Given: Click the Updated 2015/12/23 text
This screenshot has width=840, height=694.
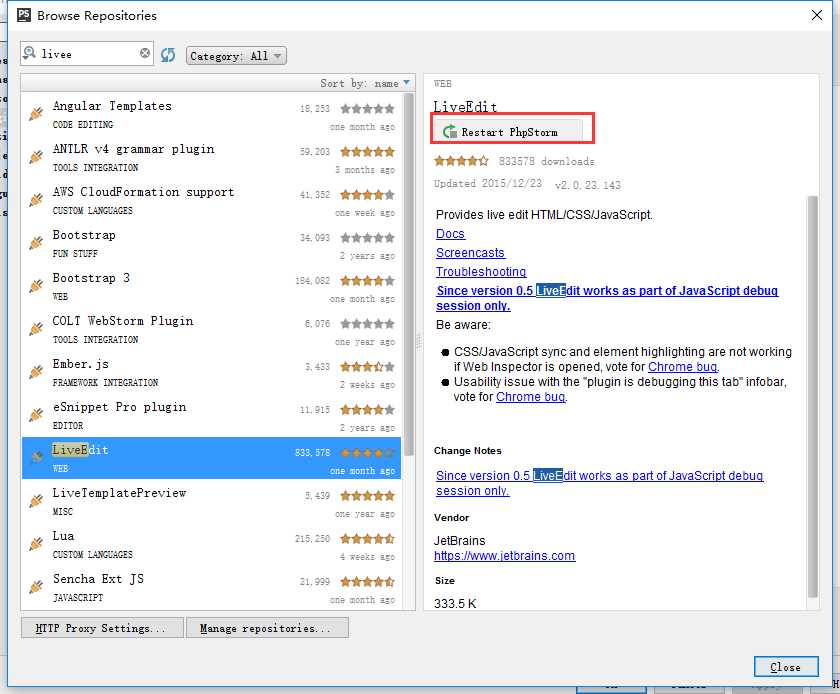Looking at the screenshot, I should pyautogui.click(x=488, y=183).
